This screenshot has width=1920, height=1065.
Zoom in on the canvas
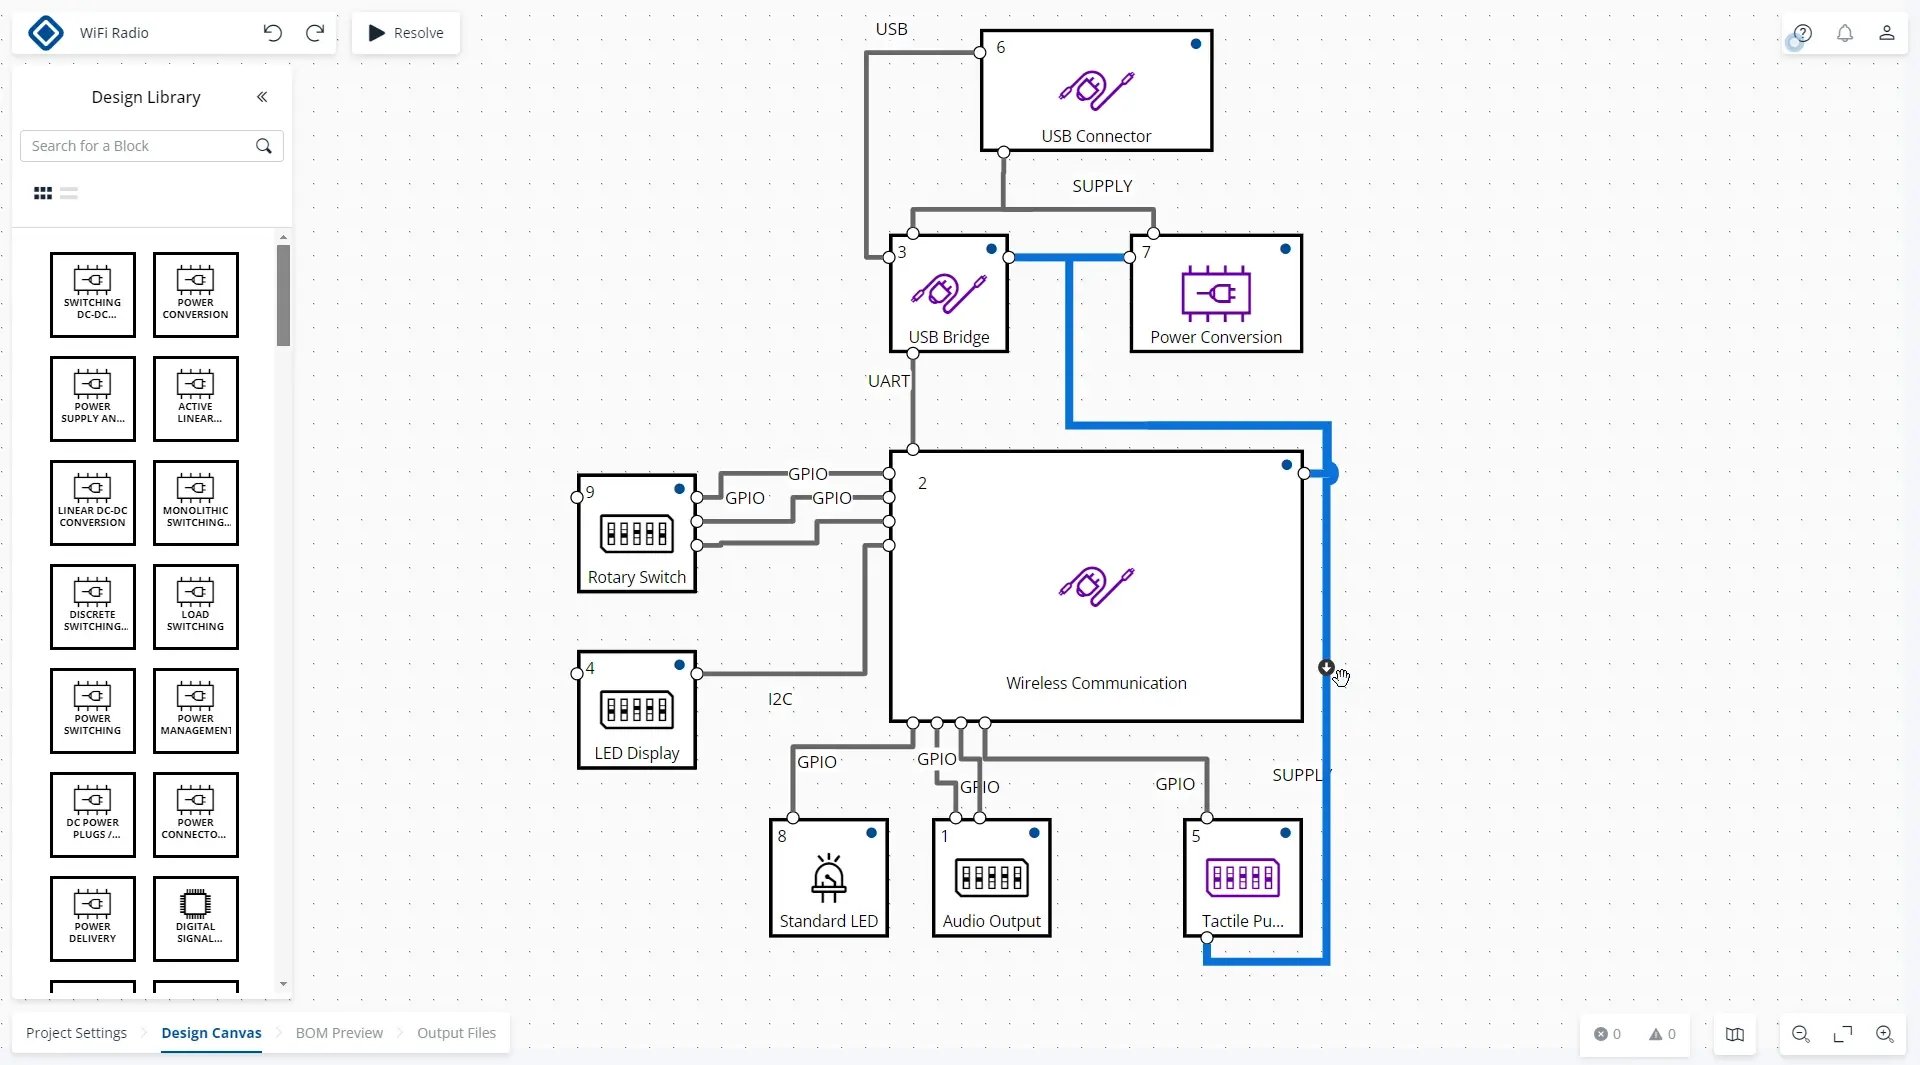[1885, 1034]
